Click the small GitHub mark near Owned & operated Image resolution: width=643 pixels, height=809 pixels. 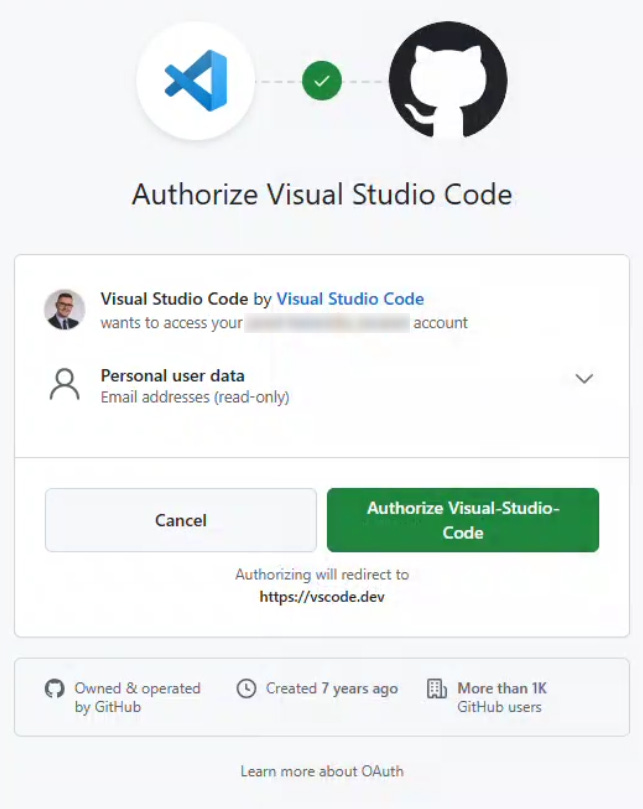(55, 688)
